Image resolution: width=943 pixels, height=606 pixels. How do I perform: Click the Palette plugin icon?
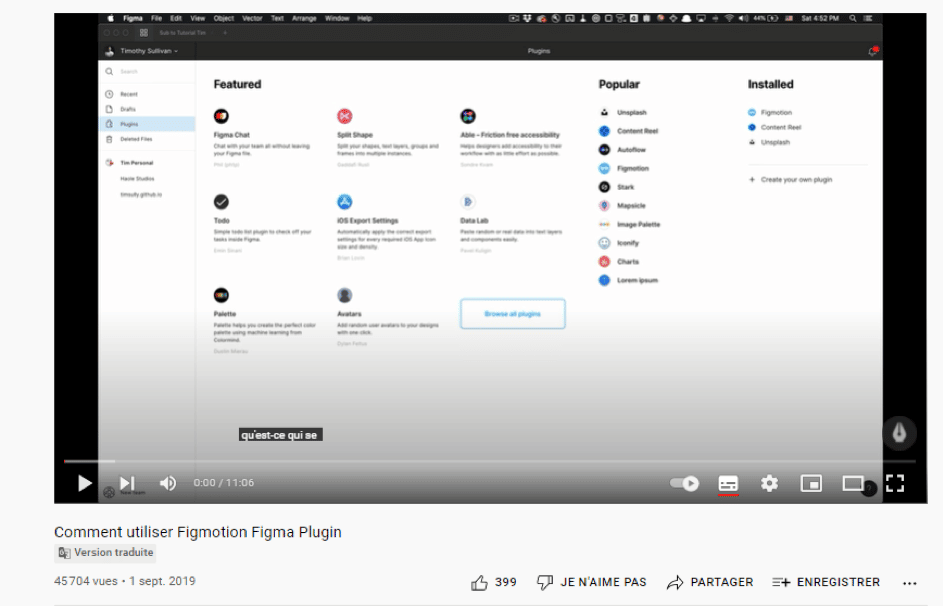pyautogui.click(x=221, y=295)
